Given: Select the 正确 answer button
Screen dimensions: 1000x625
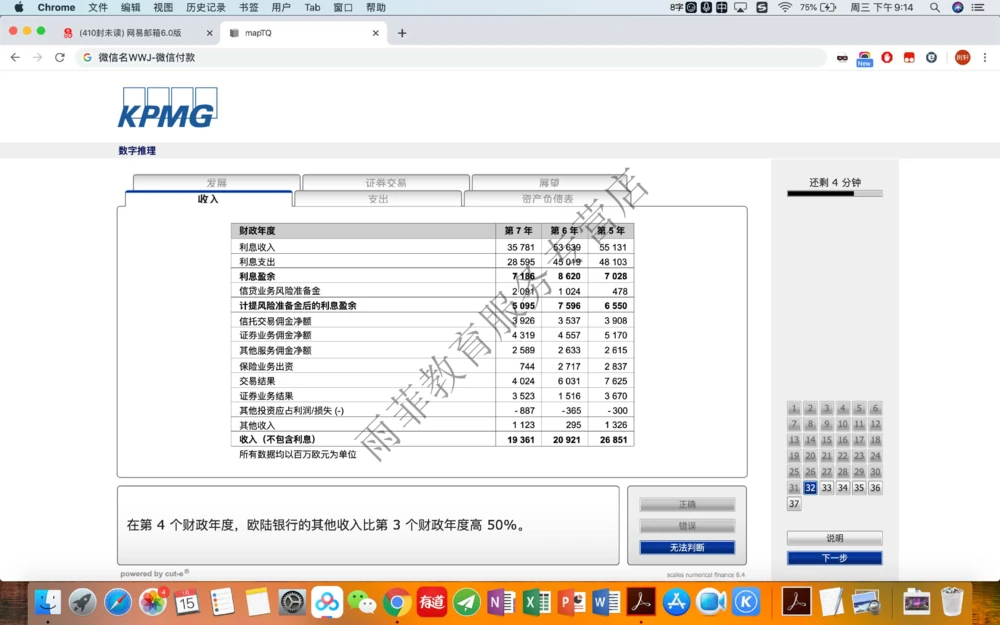Looking at the screenshot, I should 687,504.
